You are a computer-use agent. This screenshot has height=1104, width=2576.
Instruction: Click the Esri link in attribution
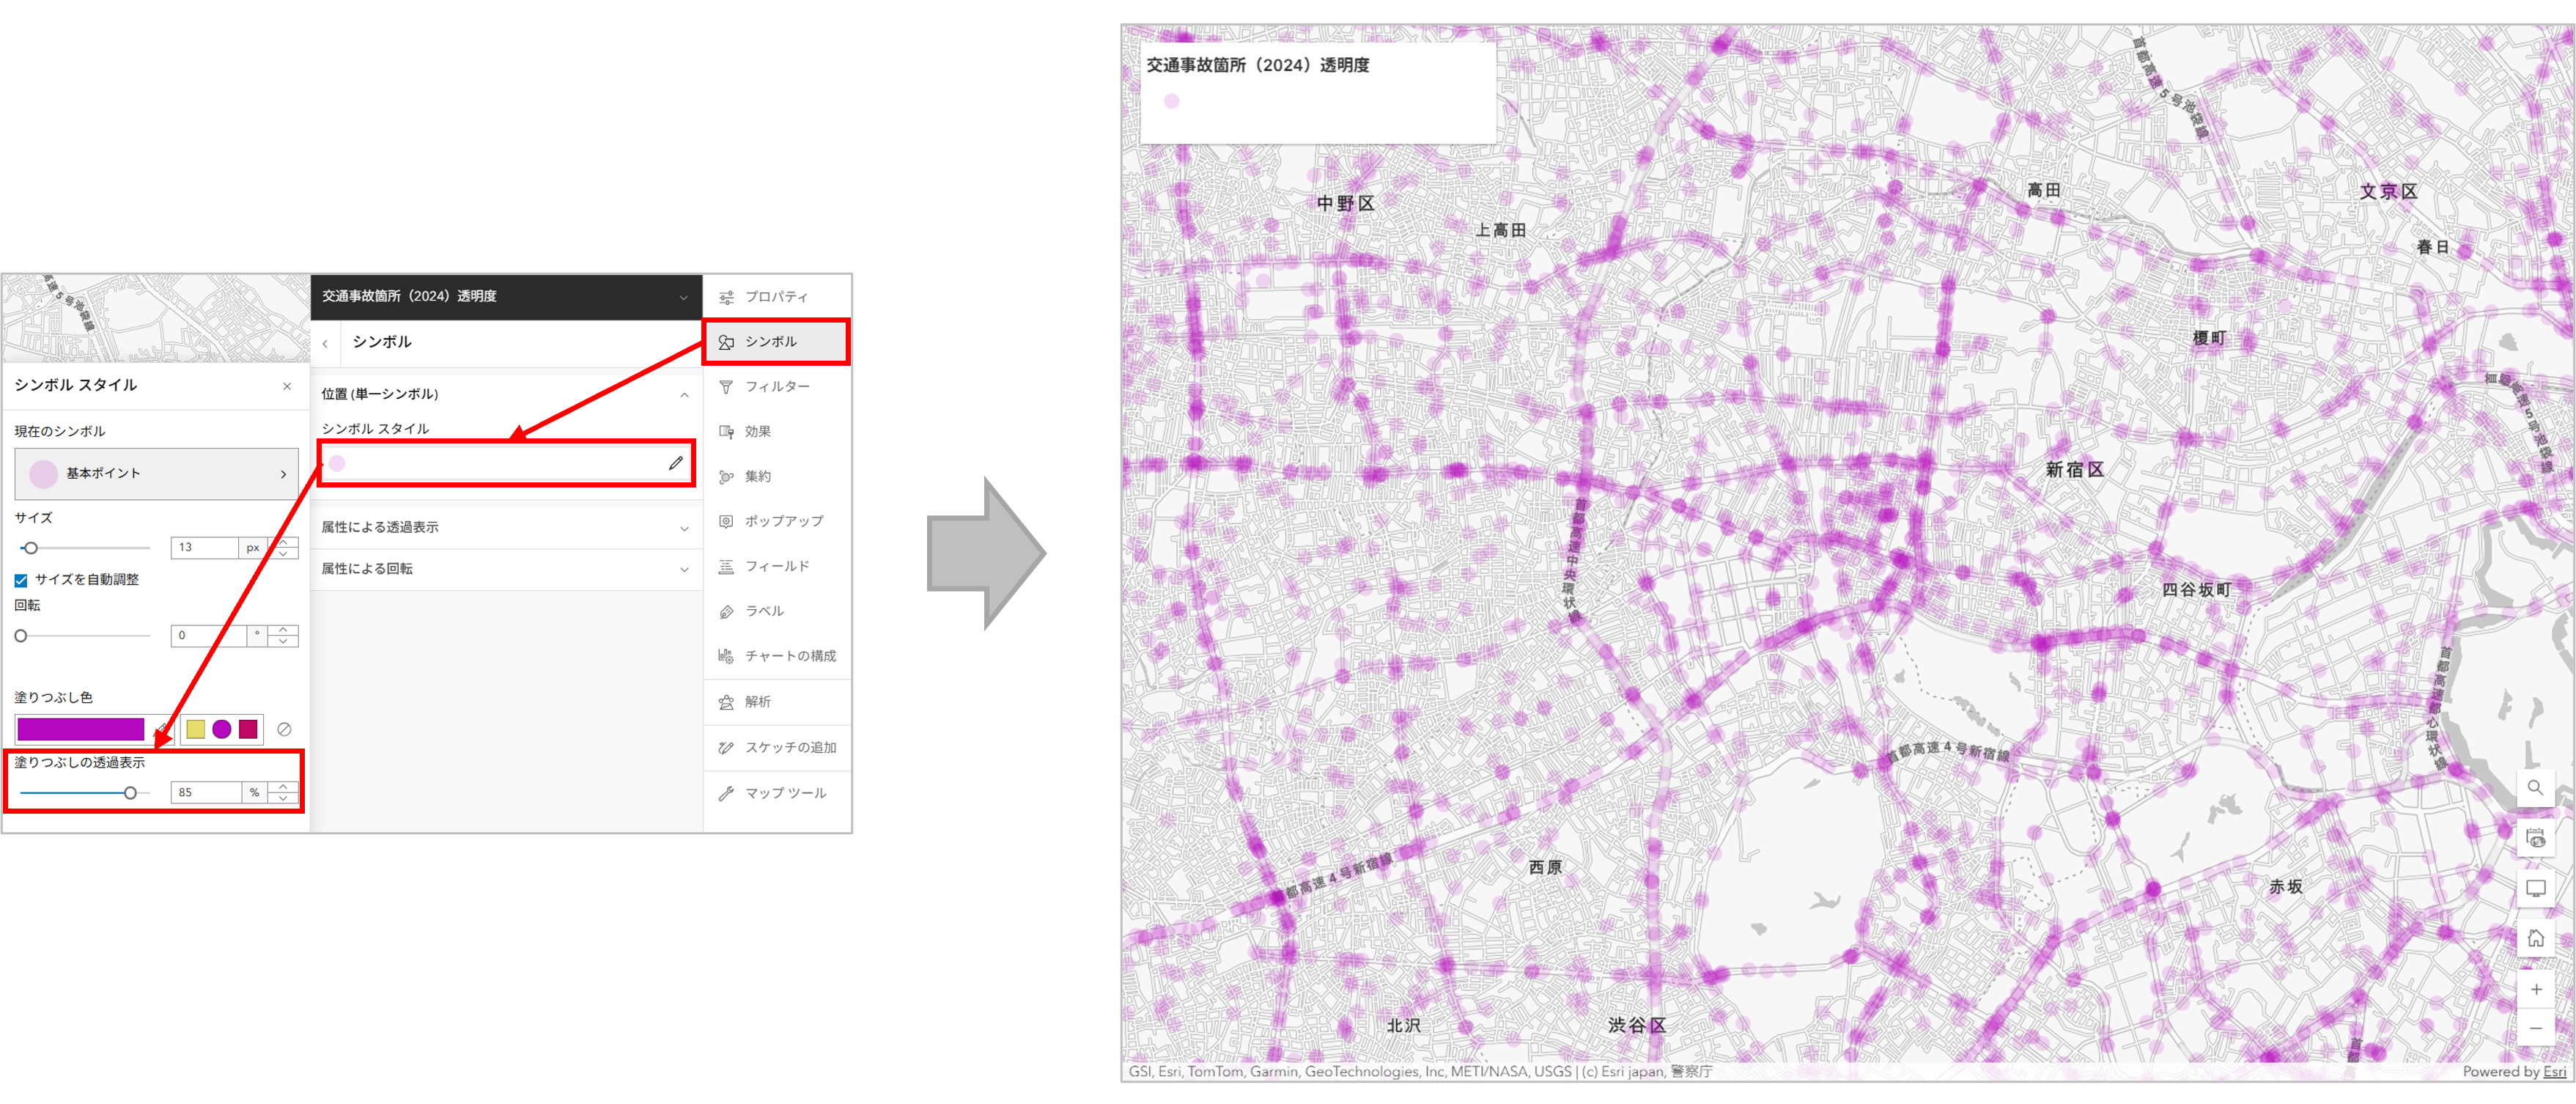click(x=2553, y=1071)
